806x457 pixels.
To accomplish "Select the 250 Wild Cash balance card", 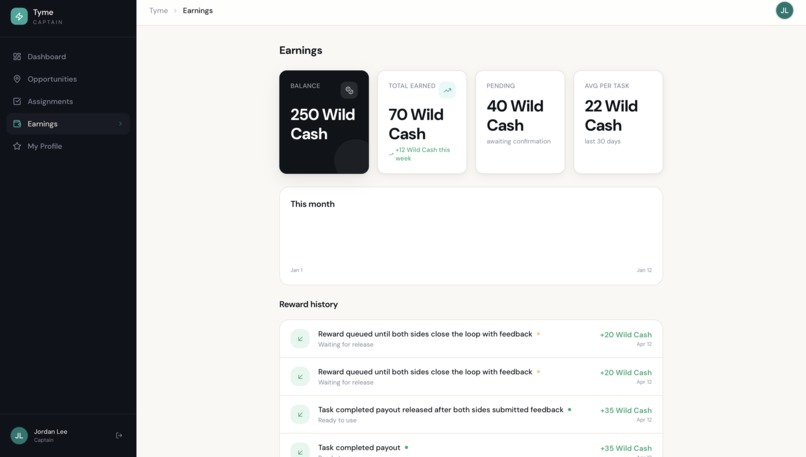I will 324,122.
